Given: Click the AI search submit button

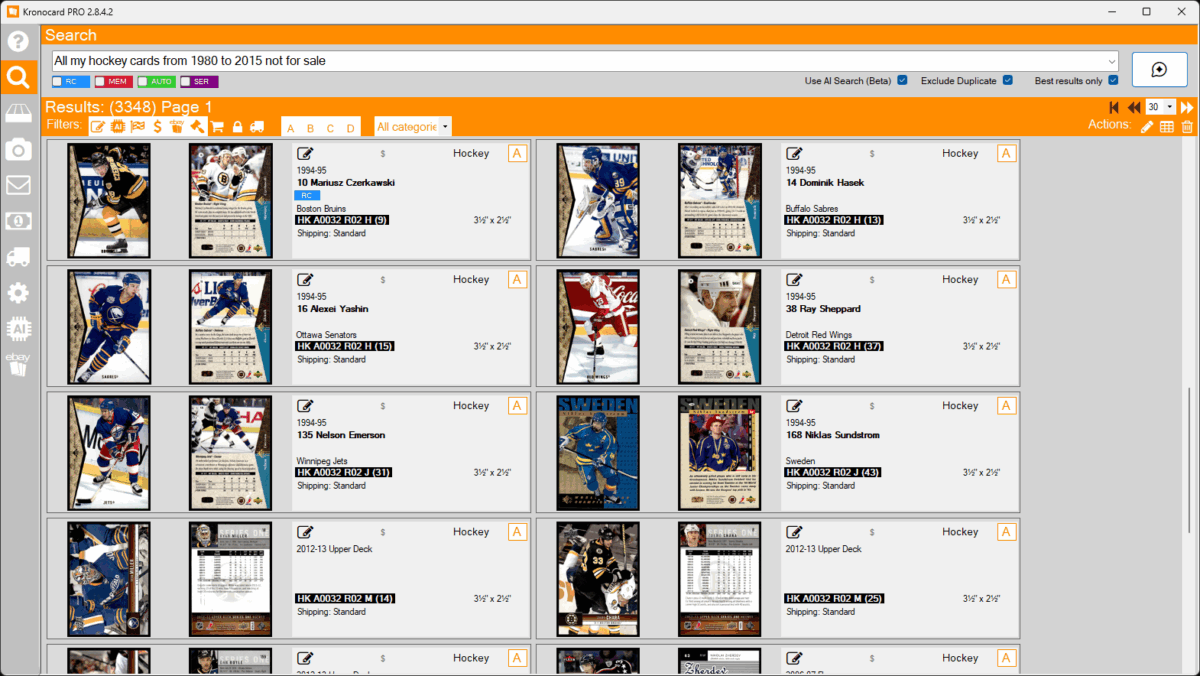Looking at the screenshot, I should (x=1159, y=69).
